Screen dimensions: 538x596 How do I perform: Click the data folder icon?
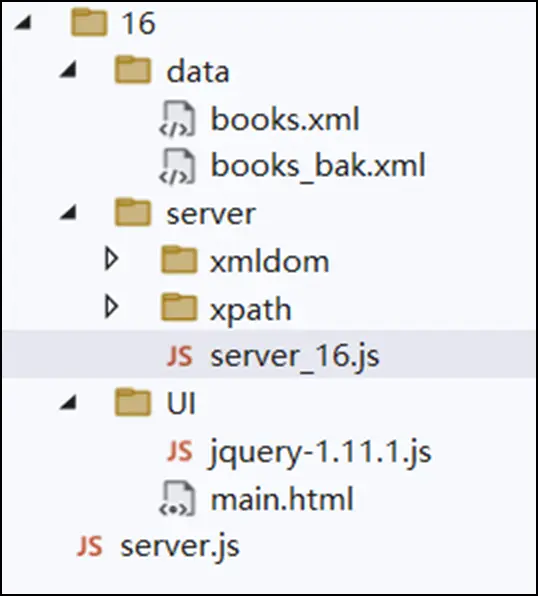click(133, 70)
